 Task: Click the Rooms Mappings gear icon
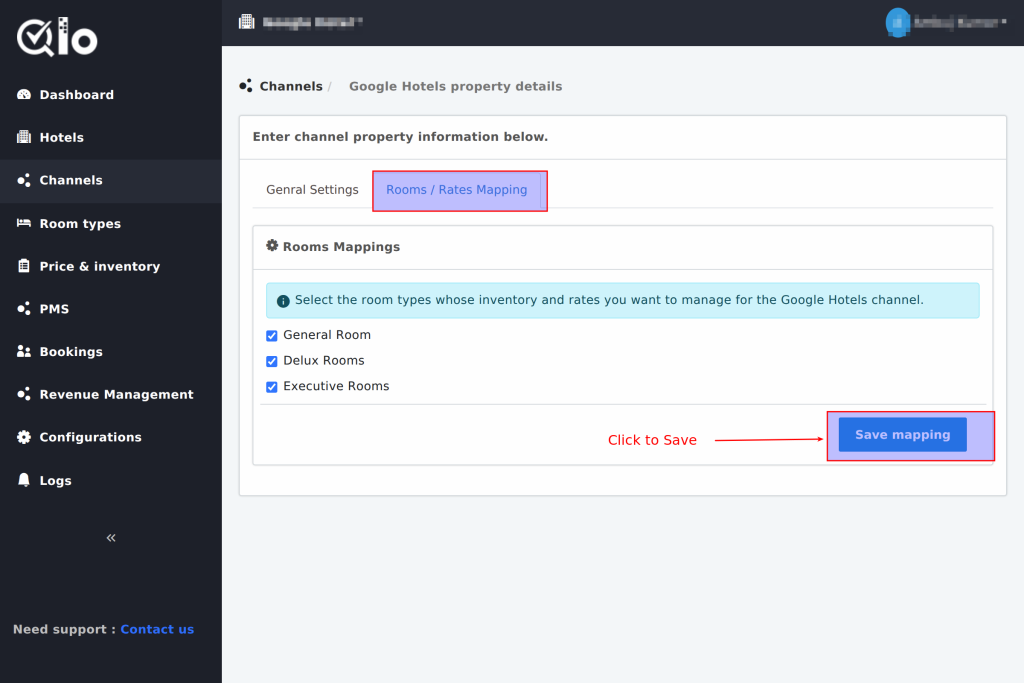272,246
